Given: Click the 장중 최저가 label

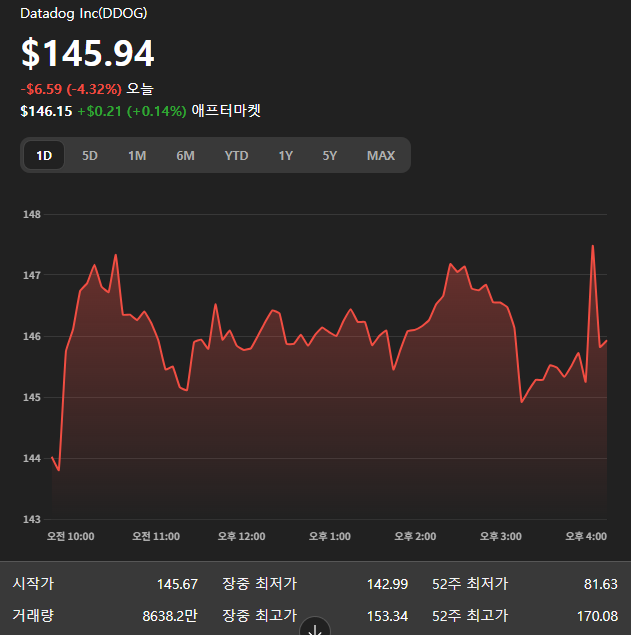Looking at the screenshot, I should point(260,584).
